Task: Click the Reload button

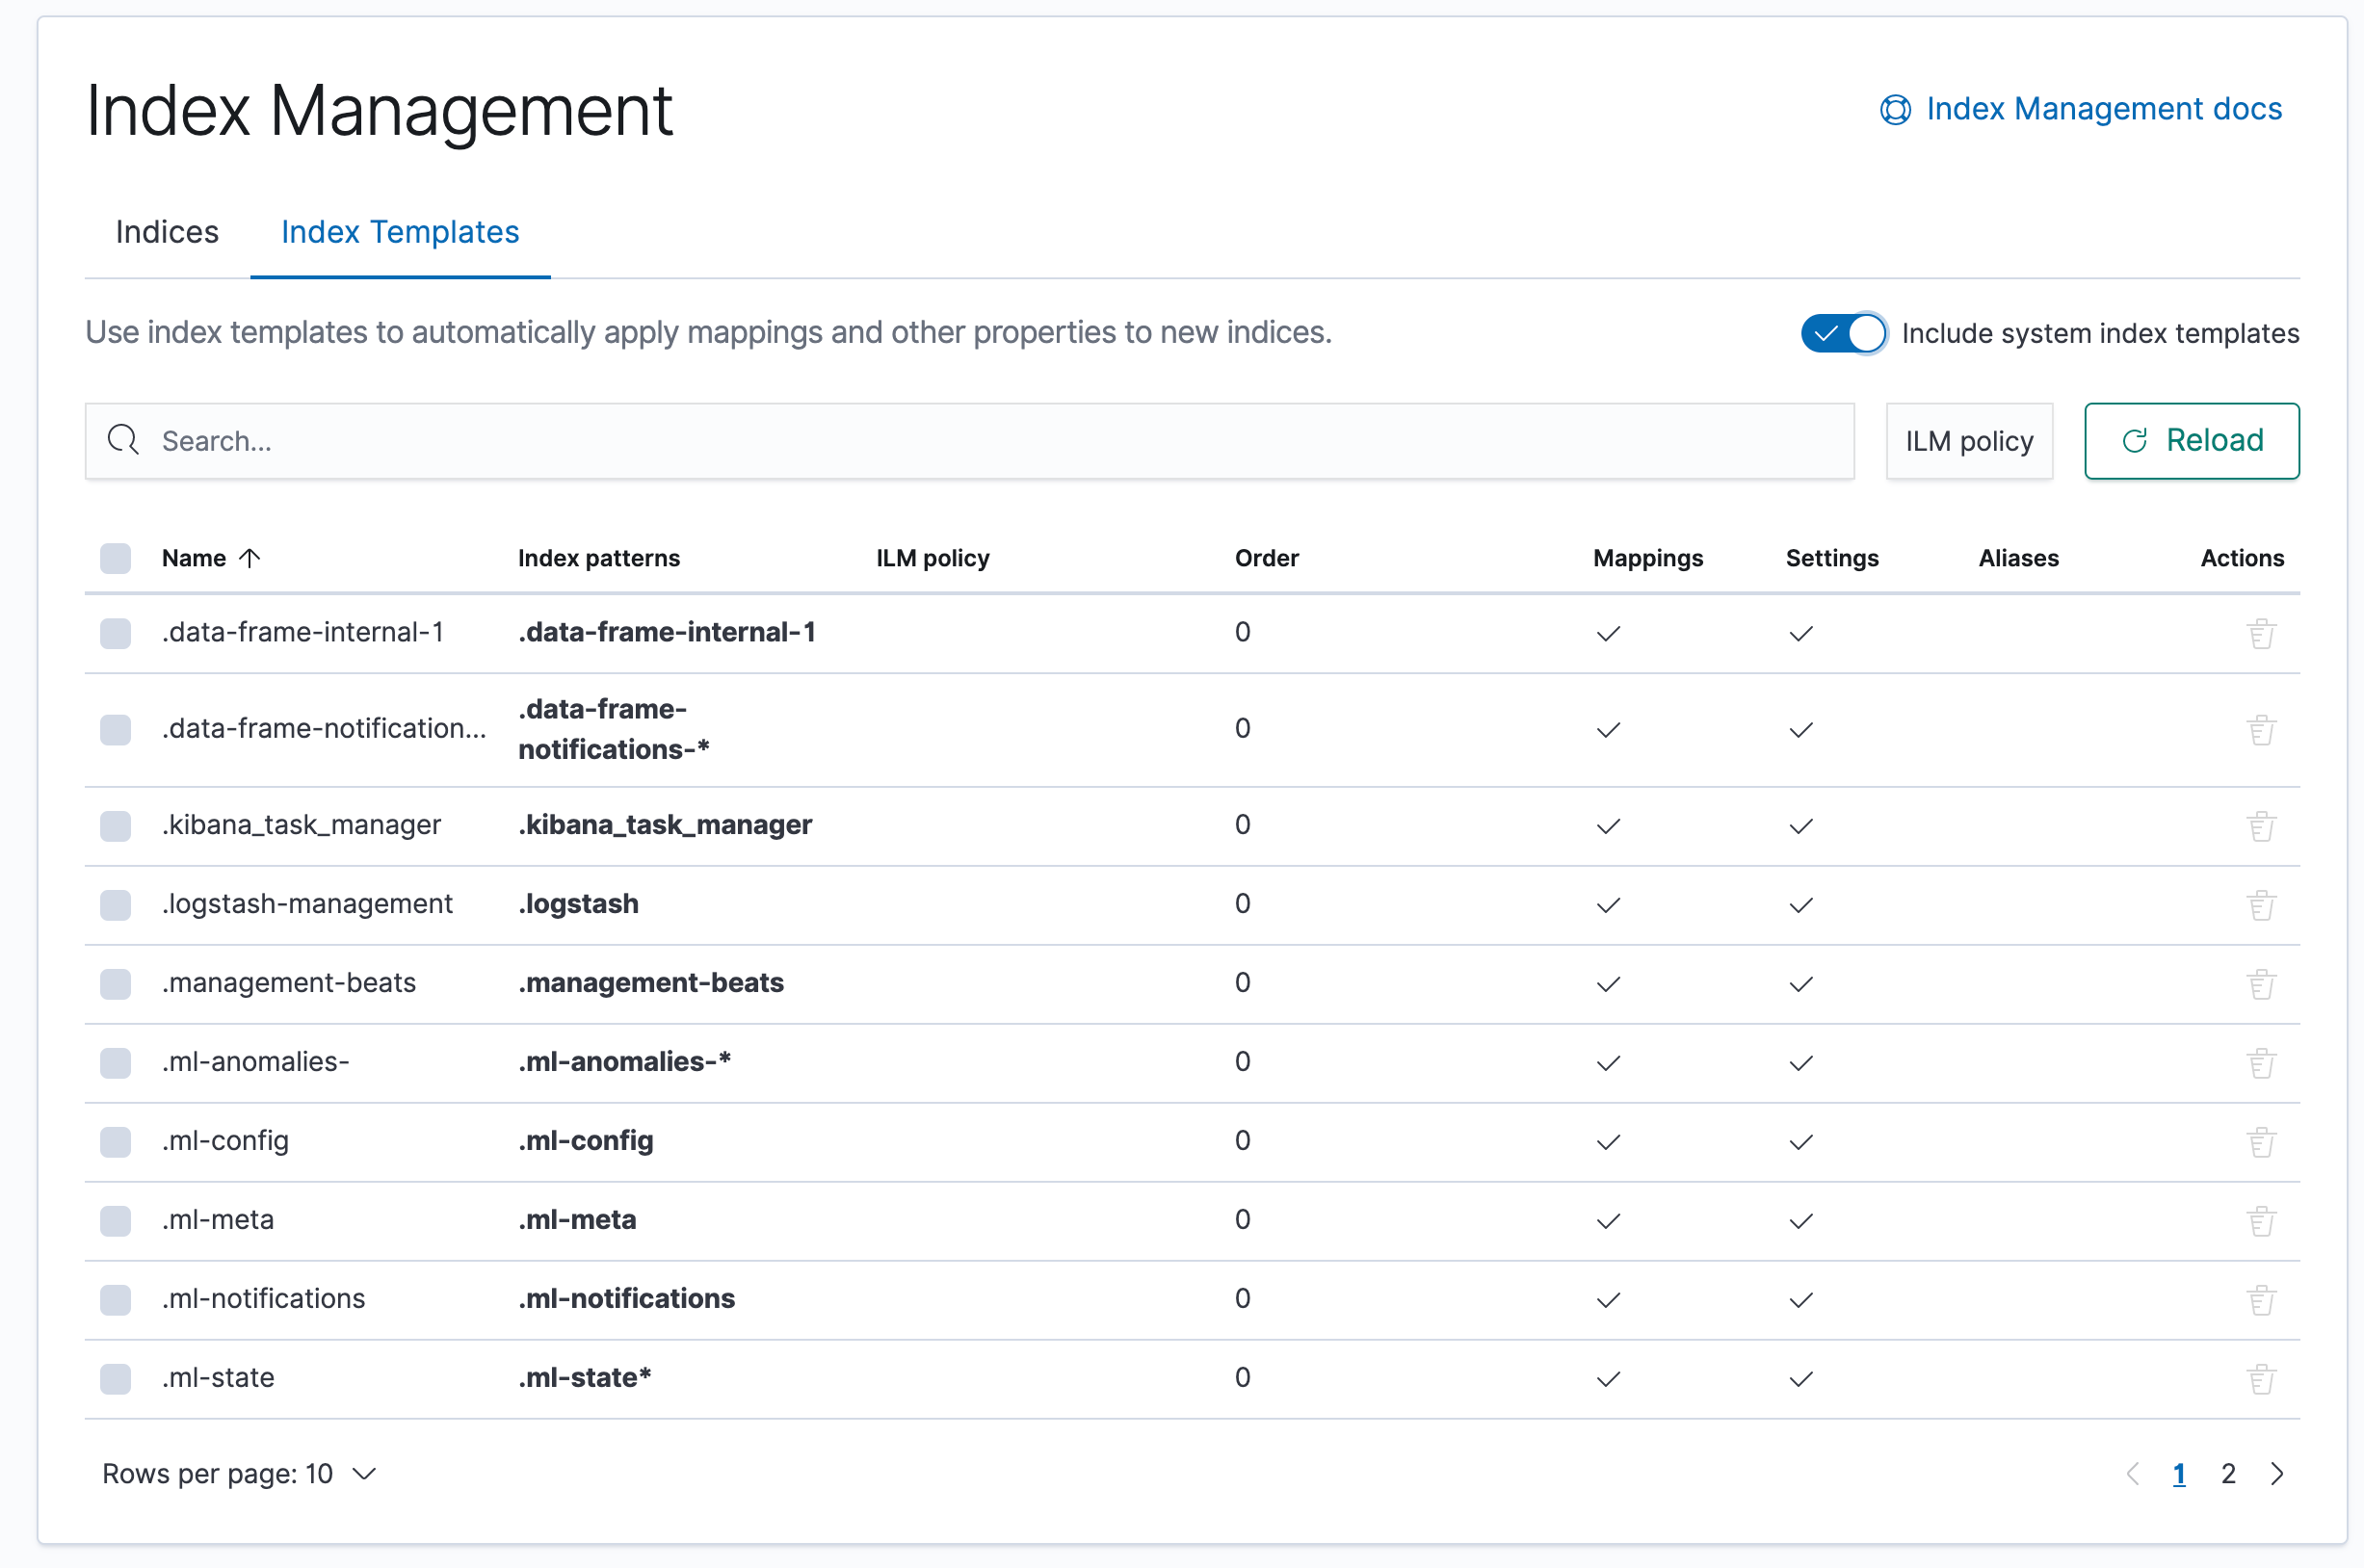Action: [2193, 441]
